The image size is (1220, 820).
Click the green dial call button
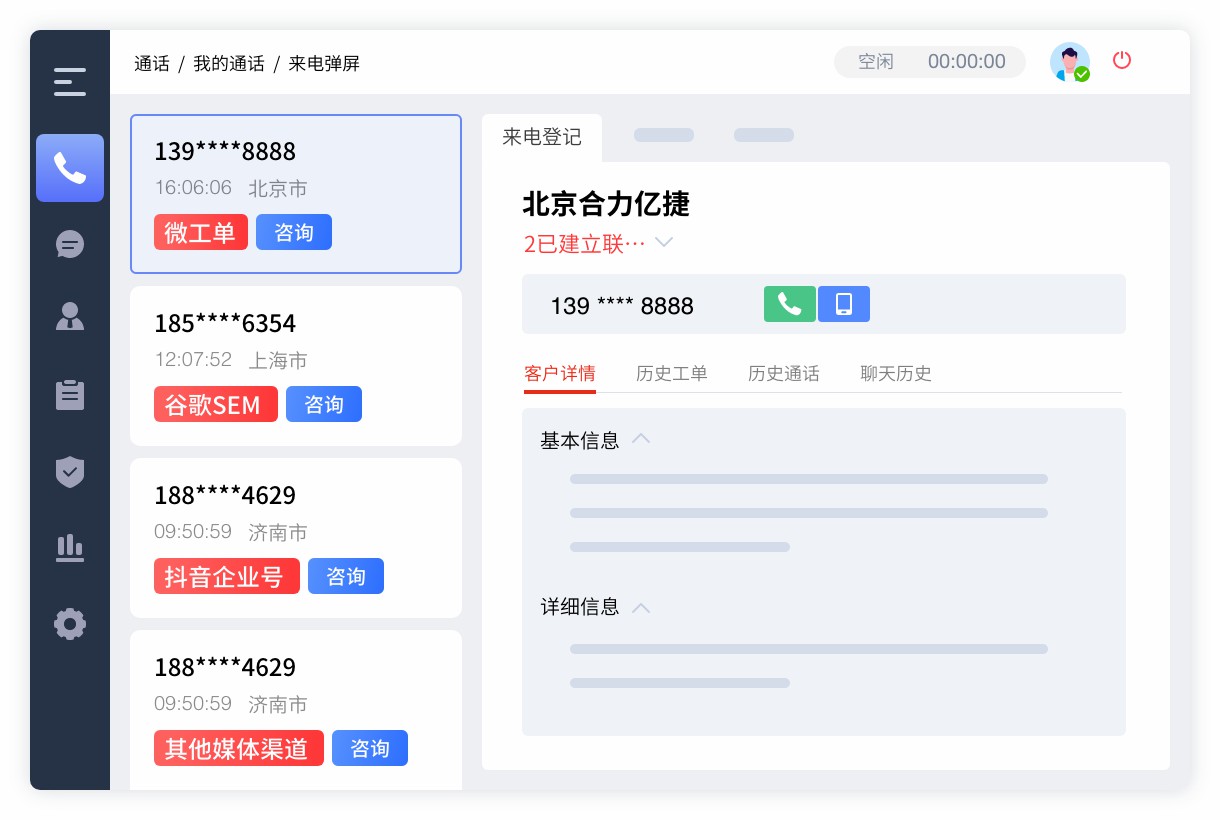coord(790,304)
